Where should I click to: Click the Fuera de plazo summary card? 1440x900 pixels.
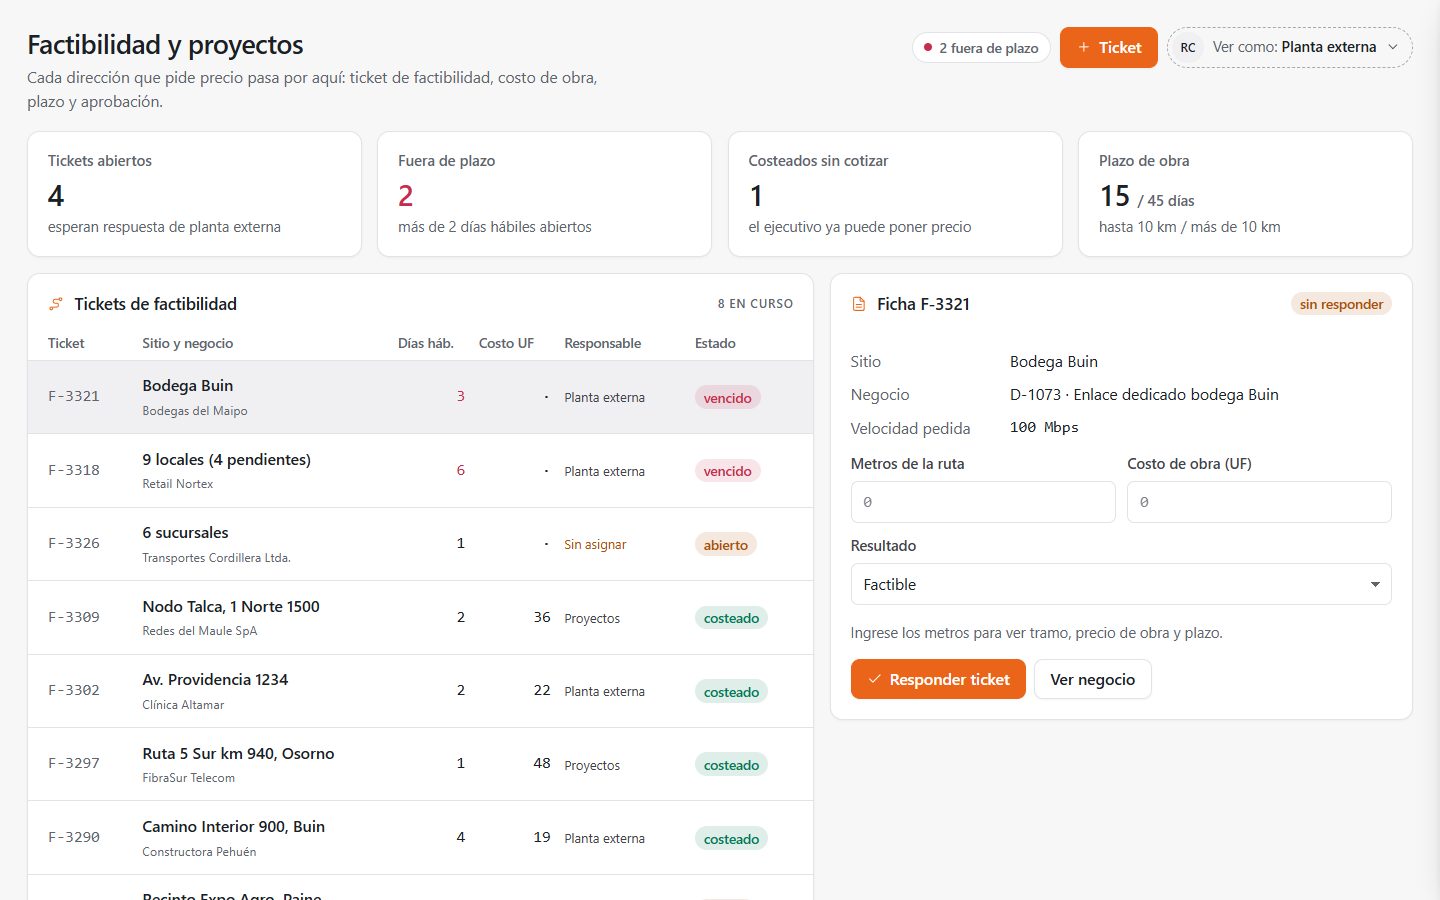tap(544, 194)
